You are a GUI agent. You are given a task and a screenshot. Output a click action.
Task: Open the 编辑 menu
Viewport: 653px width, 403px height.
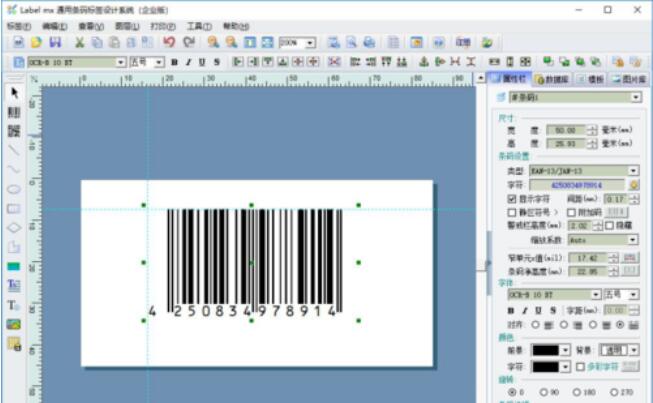(x=55, y=26)
